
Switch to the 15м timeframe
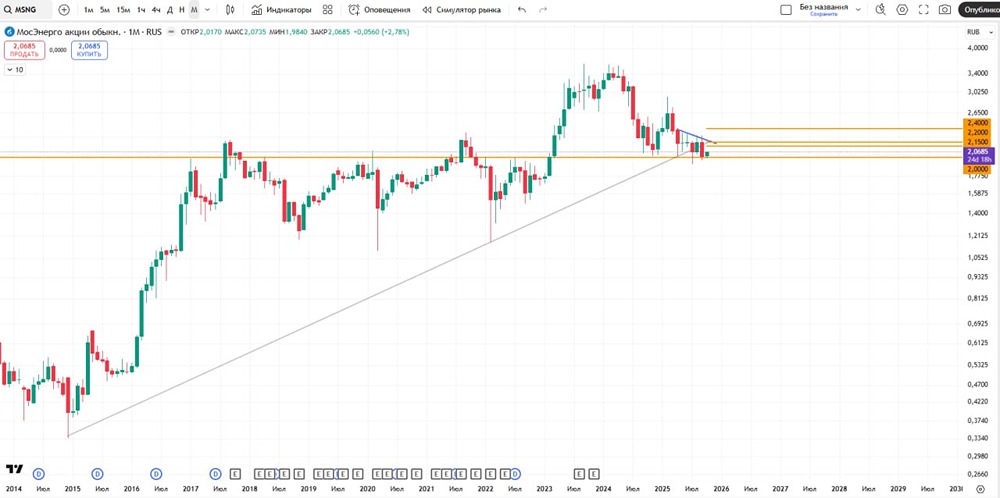click(123, 10)
